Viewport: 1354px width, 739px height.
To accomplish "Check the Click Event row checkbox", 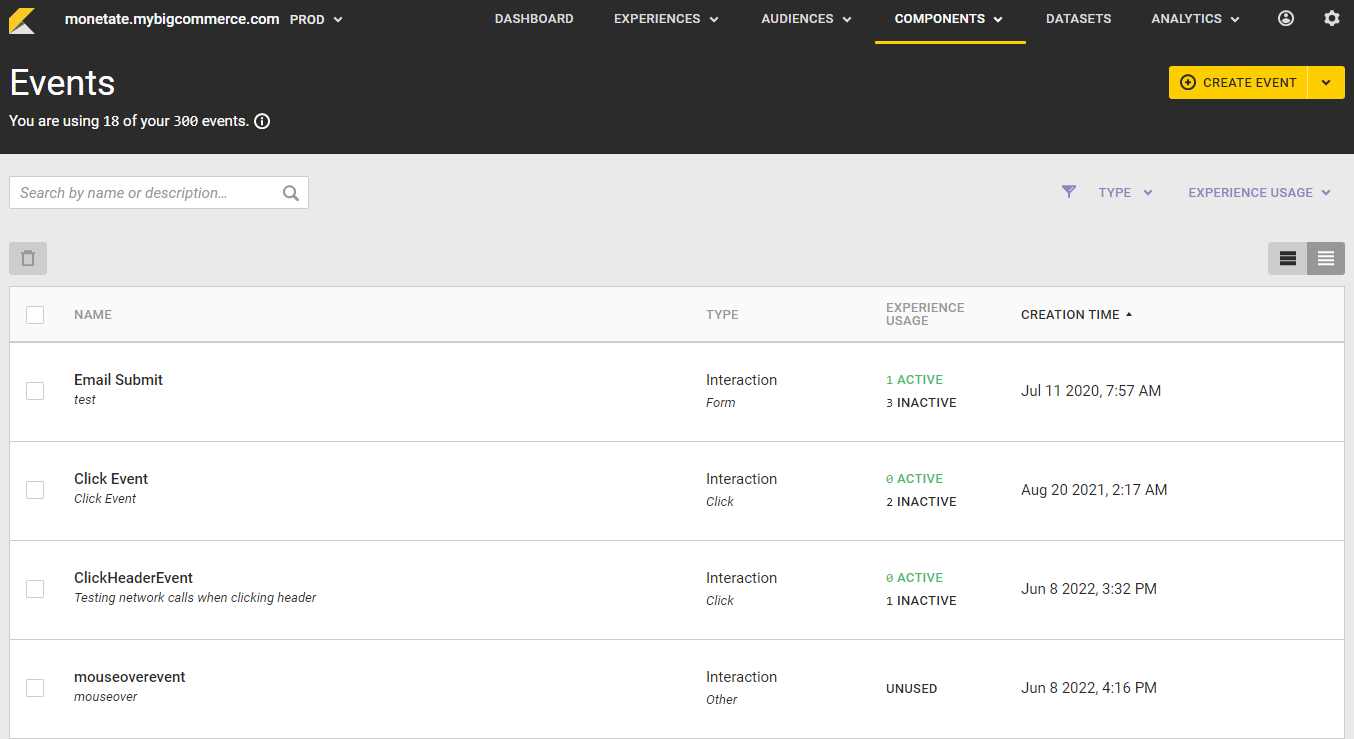I will coord(35,490).
